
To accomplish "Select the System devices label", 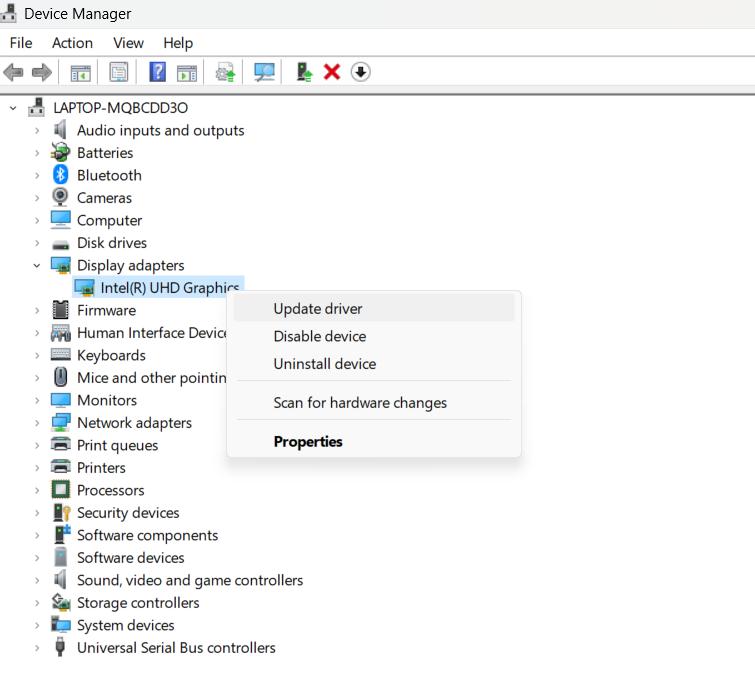I will point(126,625).
